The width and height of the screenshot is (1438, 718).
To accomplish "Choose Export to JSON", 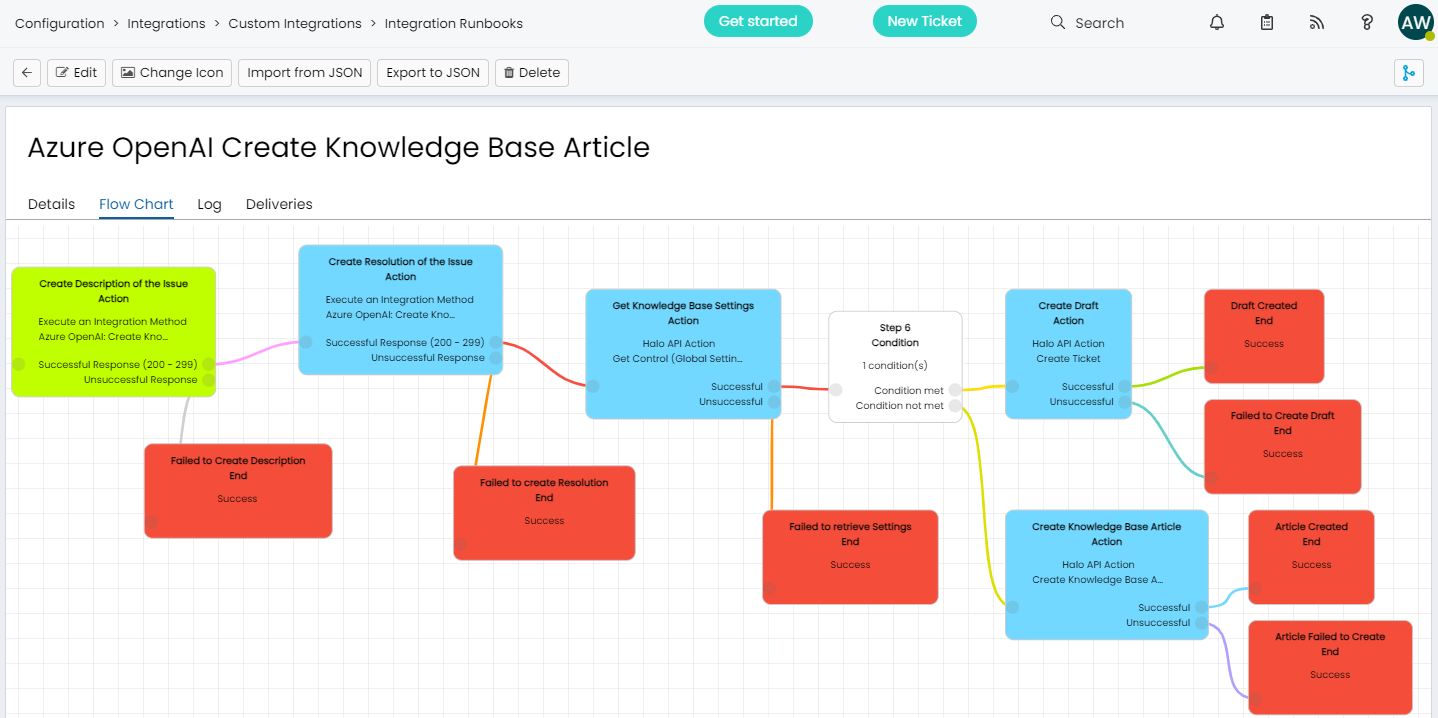I will [x=433, y=73].
